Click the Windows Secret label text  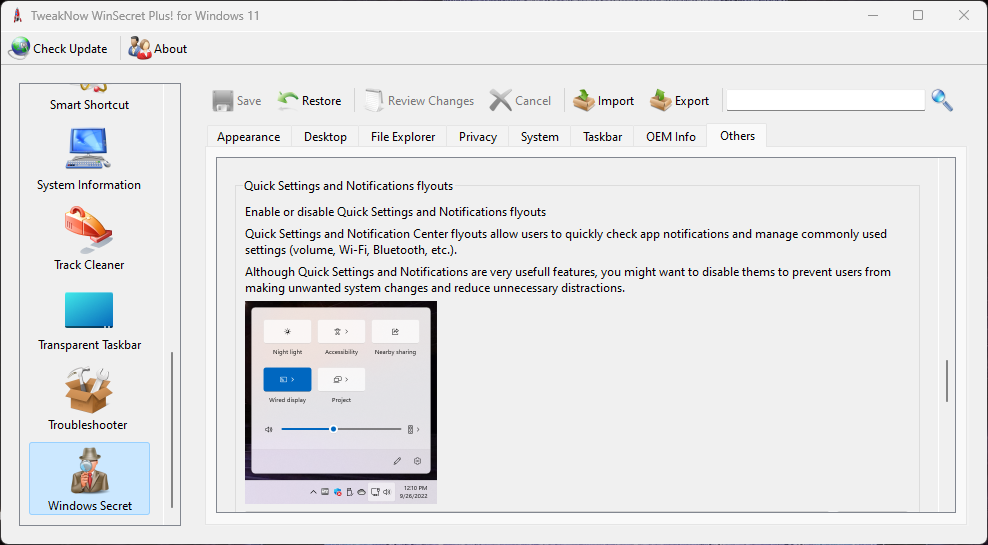pos(90,506)
